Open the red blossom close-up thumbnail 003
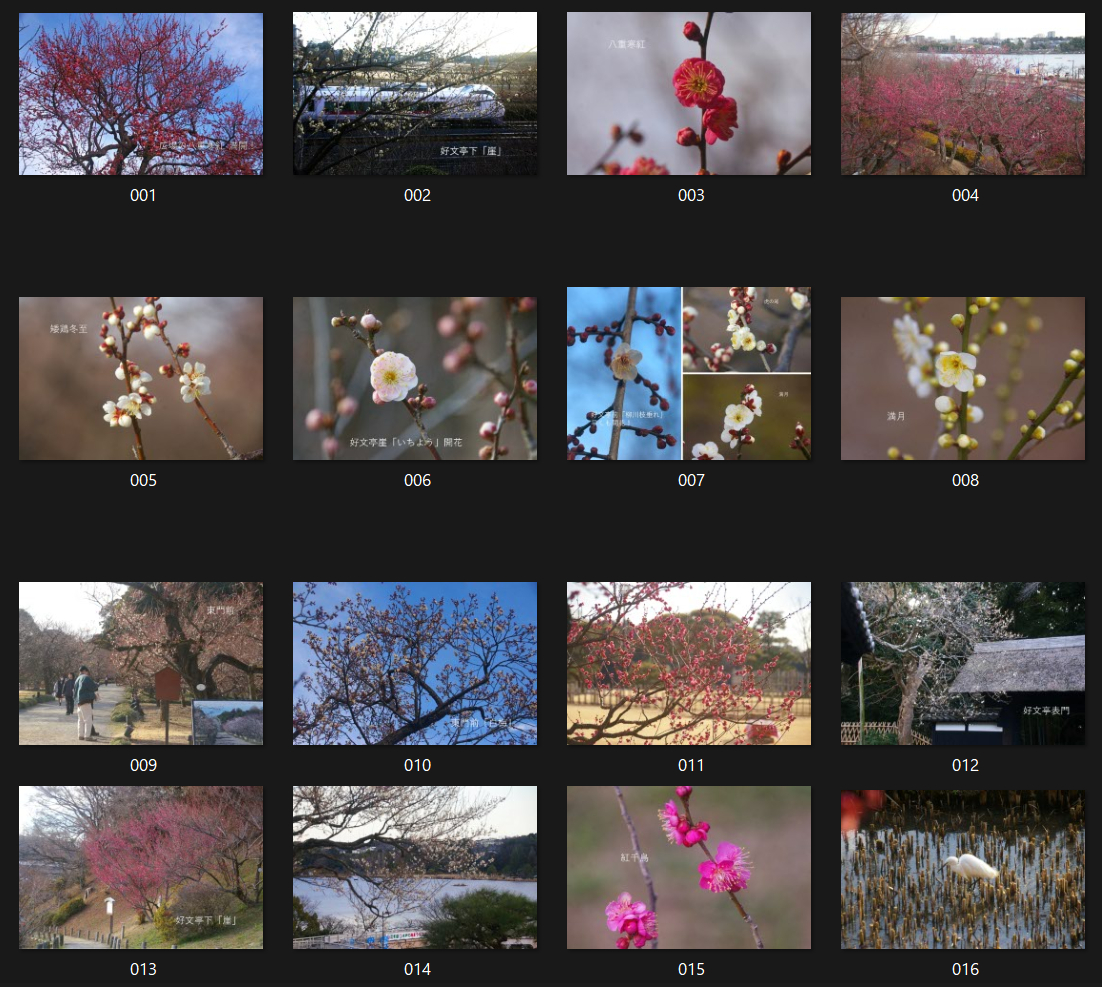This screenshot has width=1102, height=987. [x=689, y=94]
